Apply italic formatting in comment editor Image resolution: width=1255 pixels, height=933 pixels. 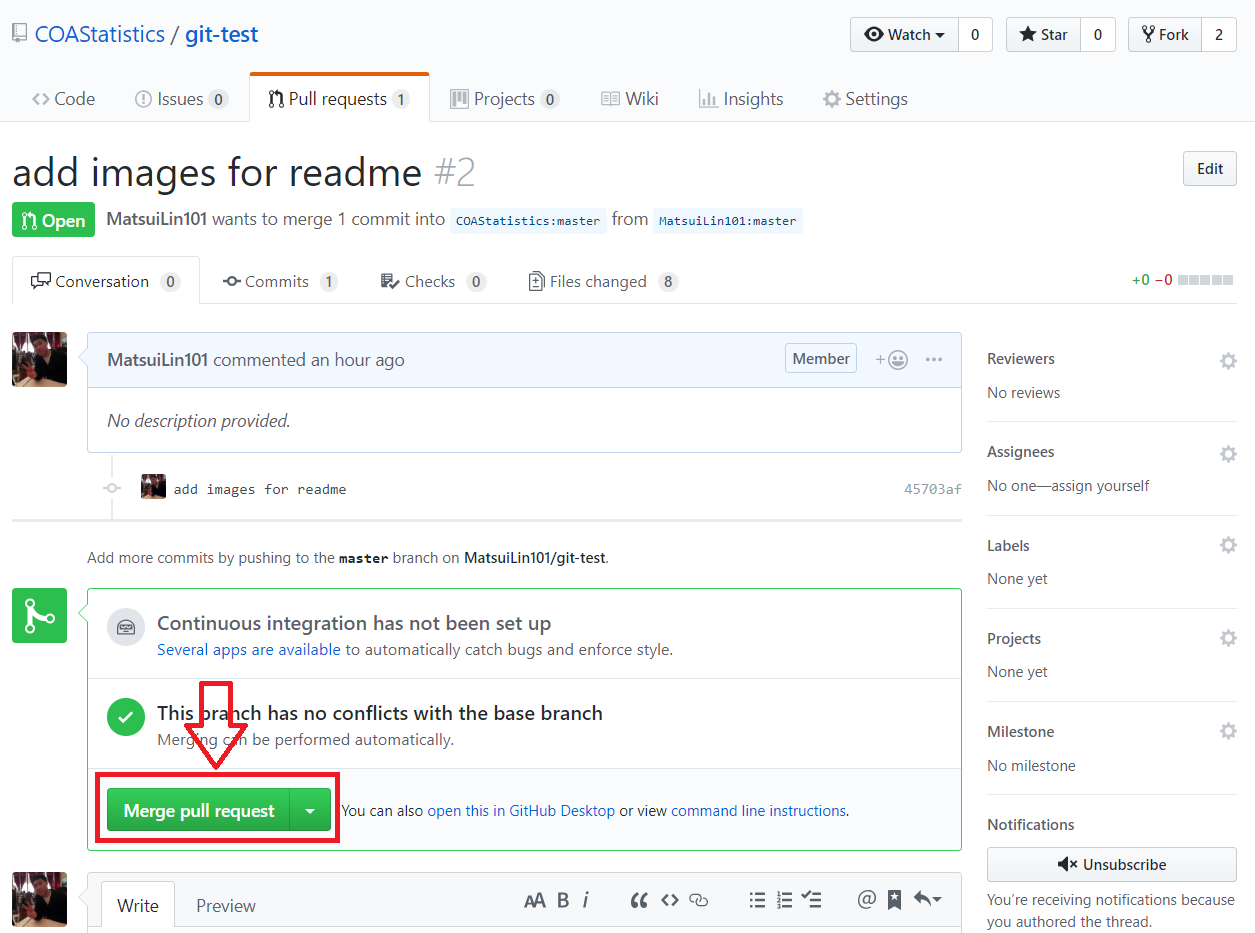pos(586,900)
